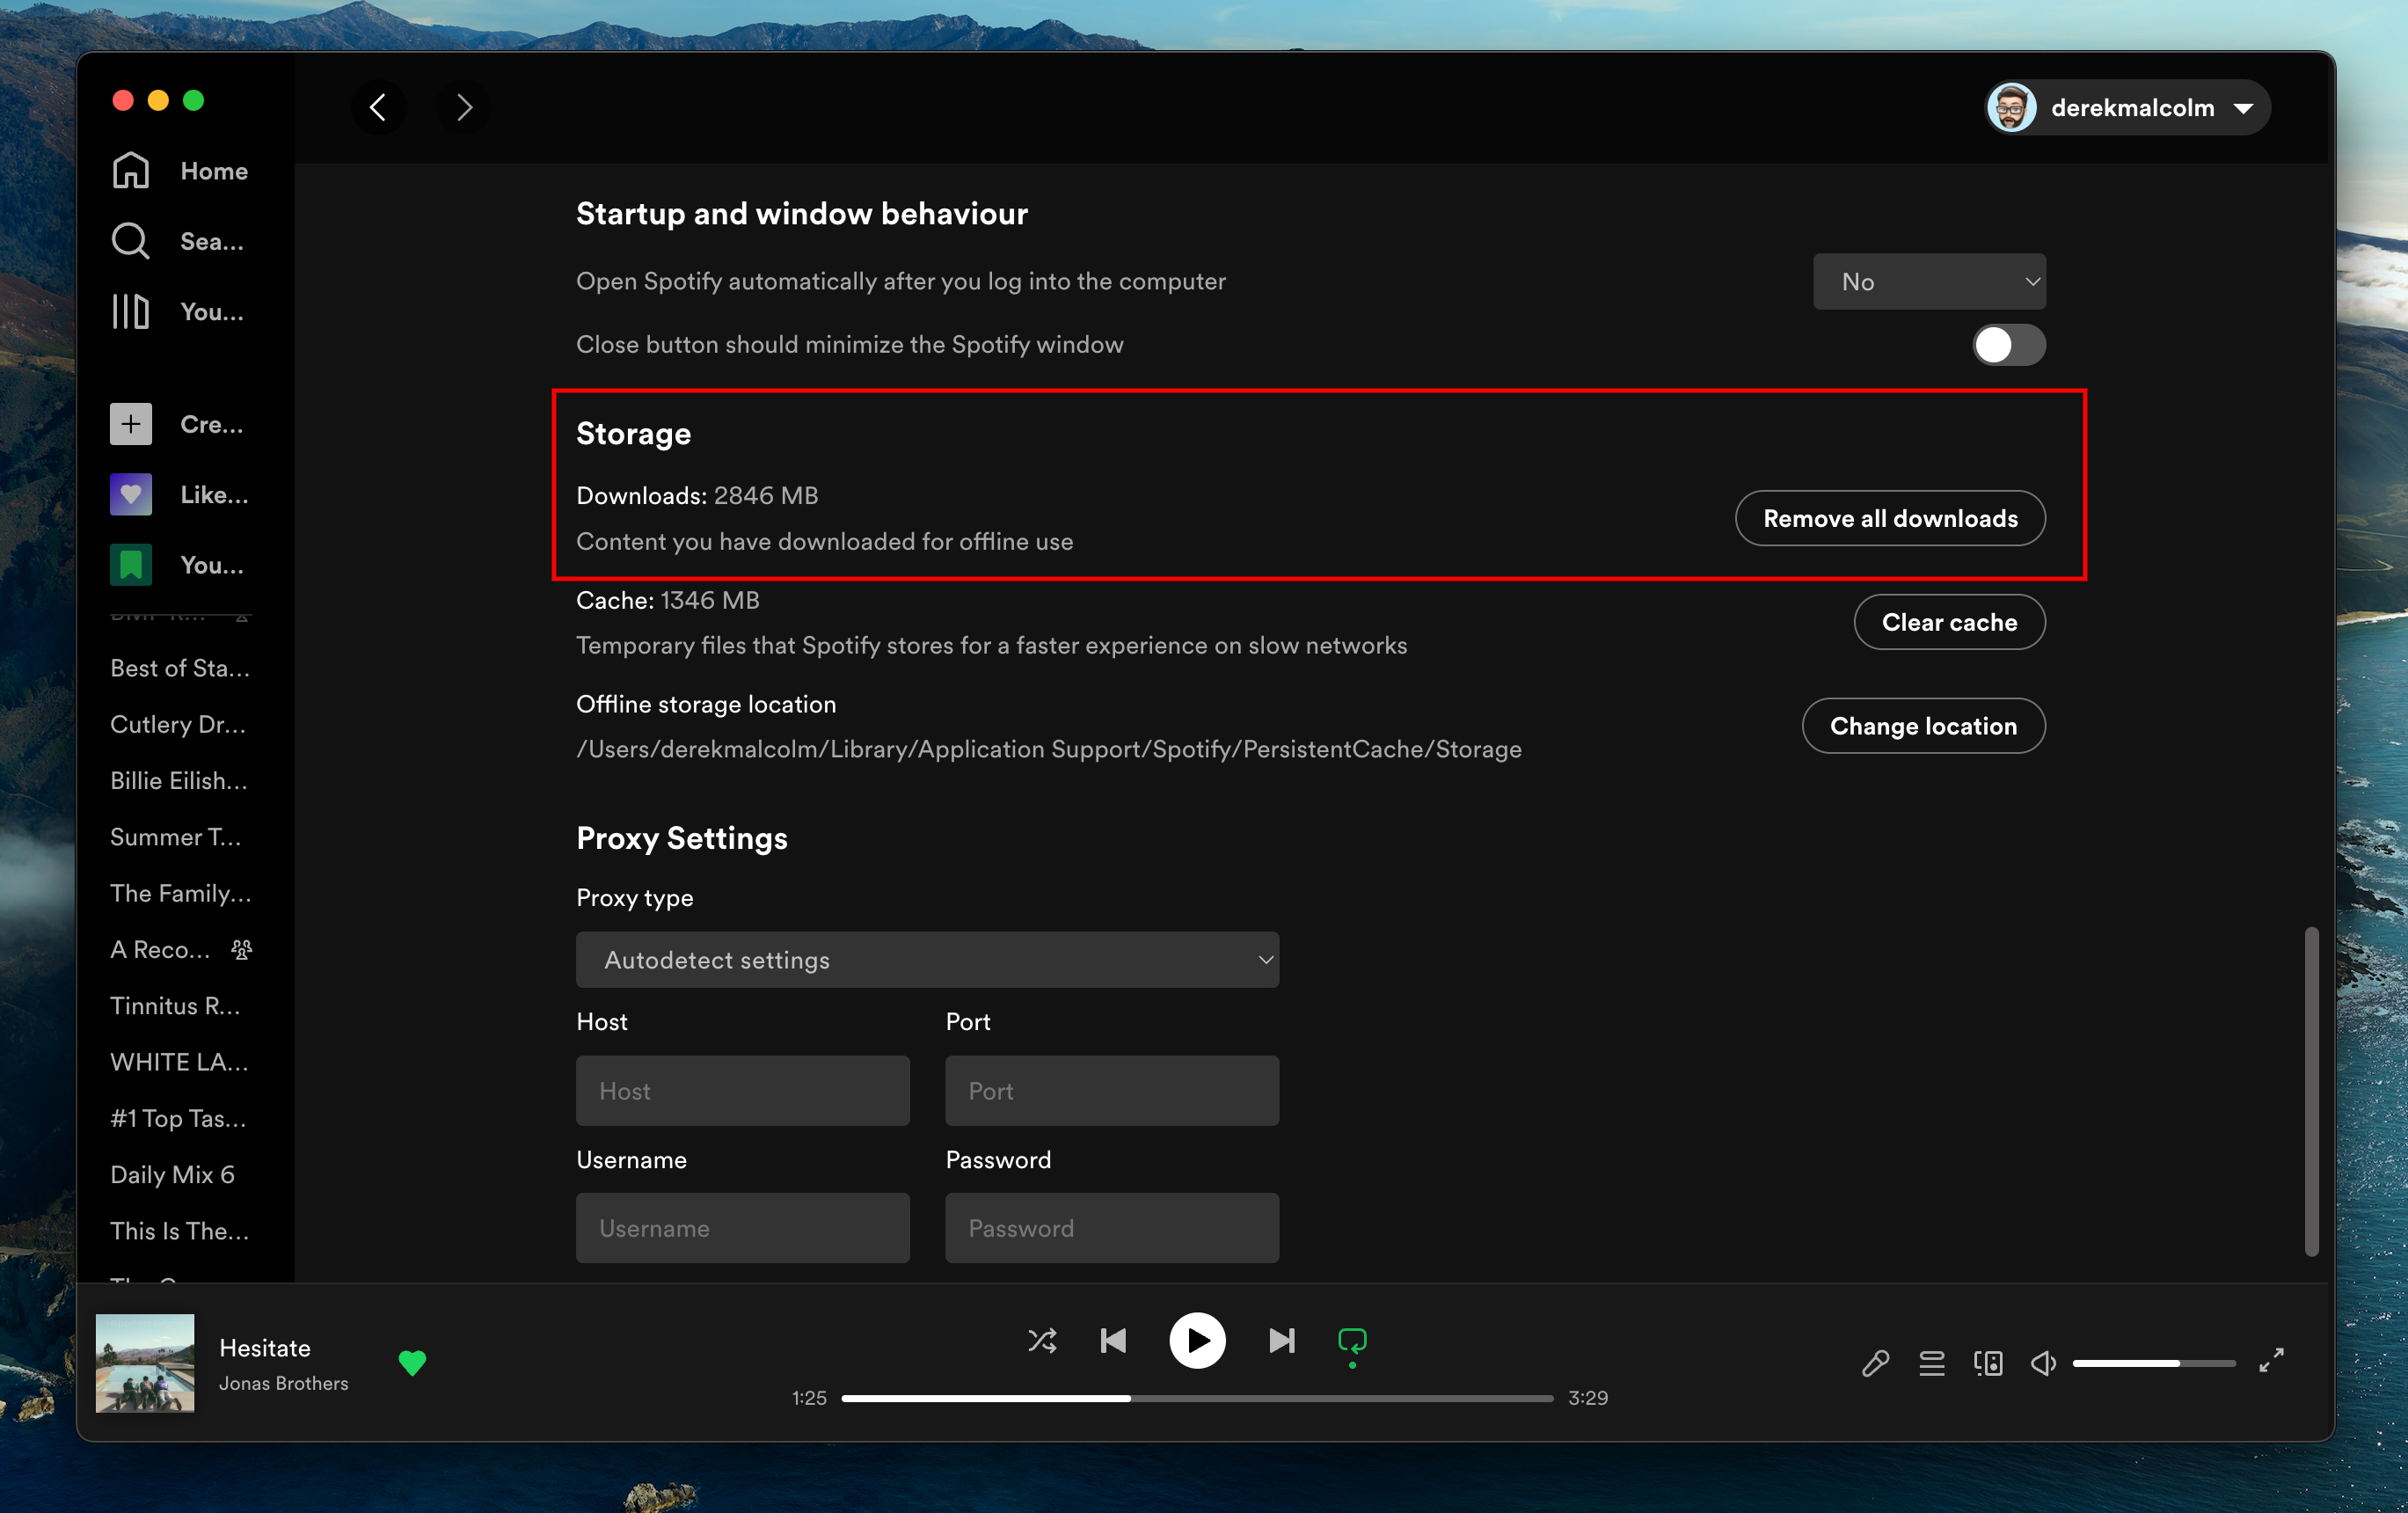Click the volume/speaker icon
The width and height of the screenshot is (2408, 1513).
2042,1363
